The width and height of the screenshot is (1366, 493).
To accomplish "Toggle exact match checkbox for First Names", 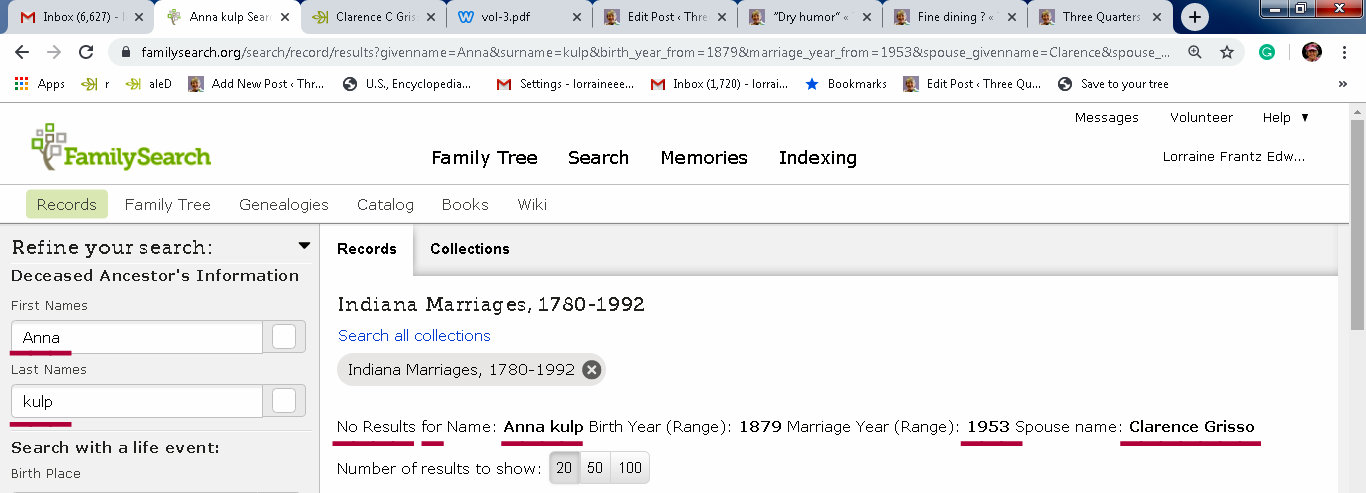I will pos(284,337).
